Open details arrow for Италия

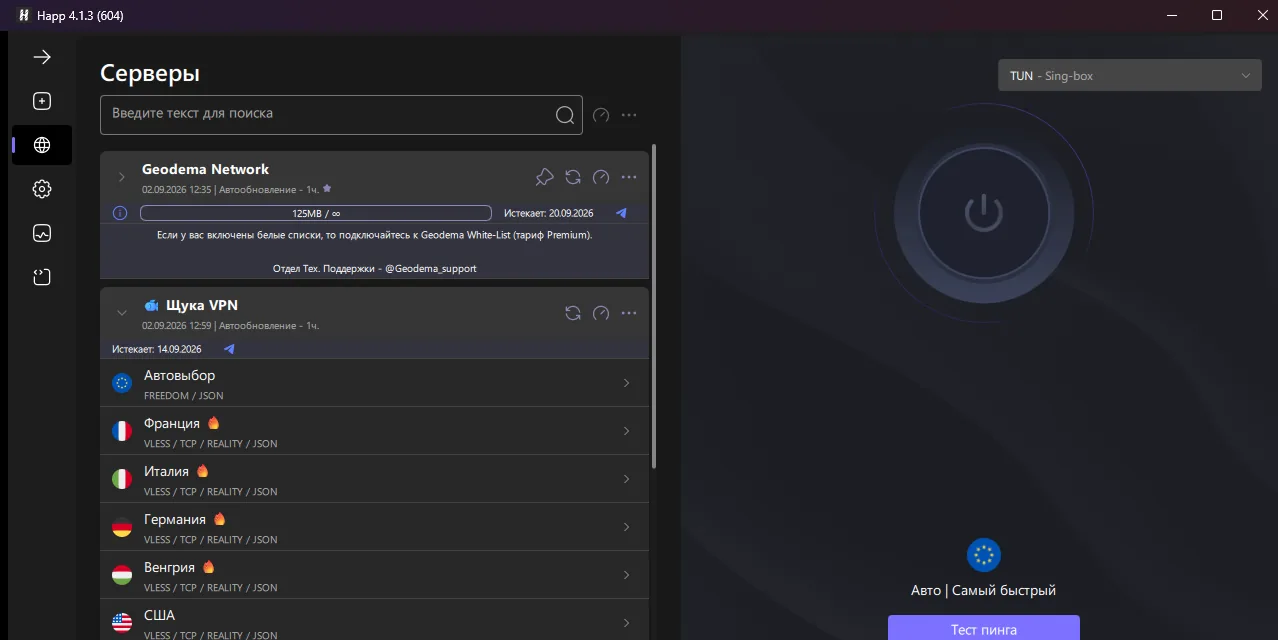[x=627, y=479]
